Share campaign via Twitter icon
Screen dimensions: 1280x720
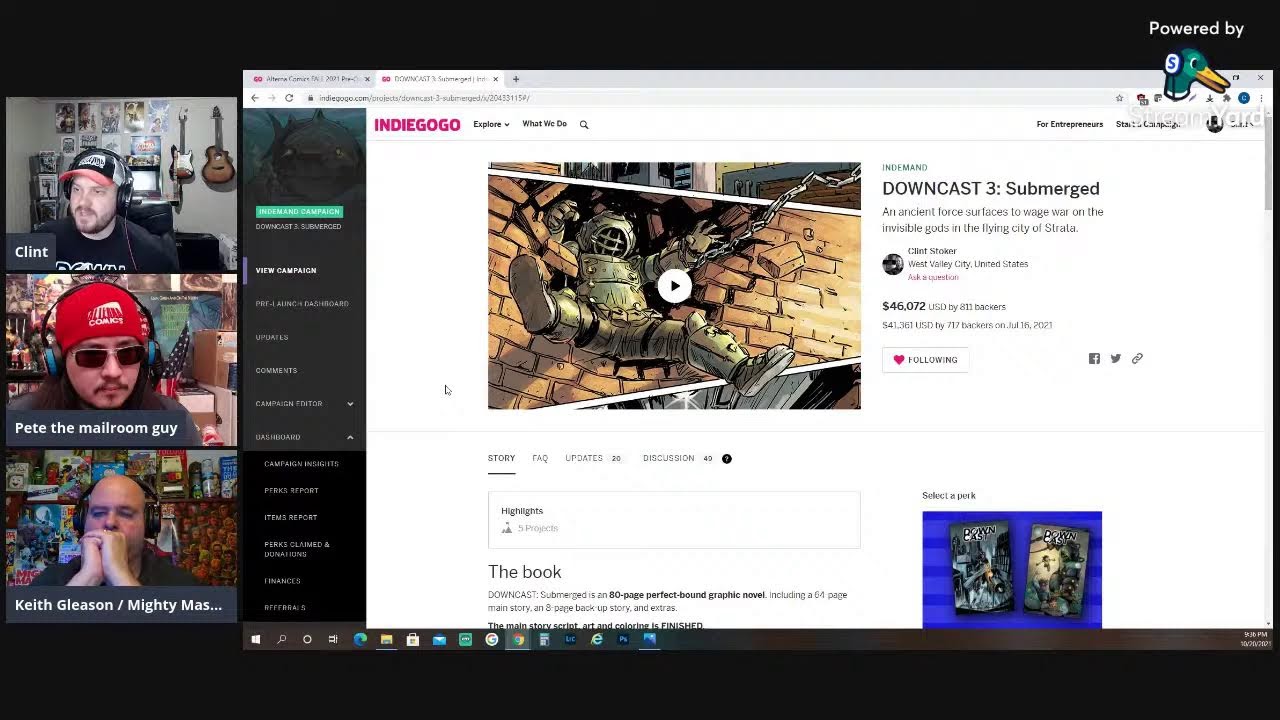coord(1115,359)
